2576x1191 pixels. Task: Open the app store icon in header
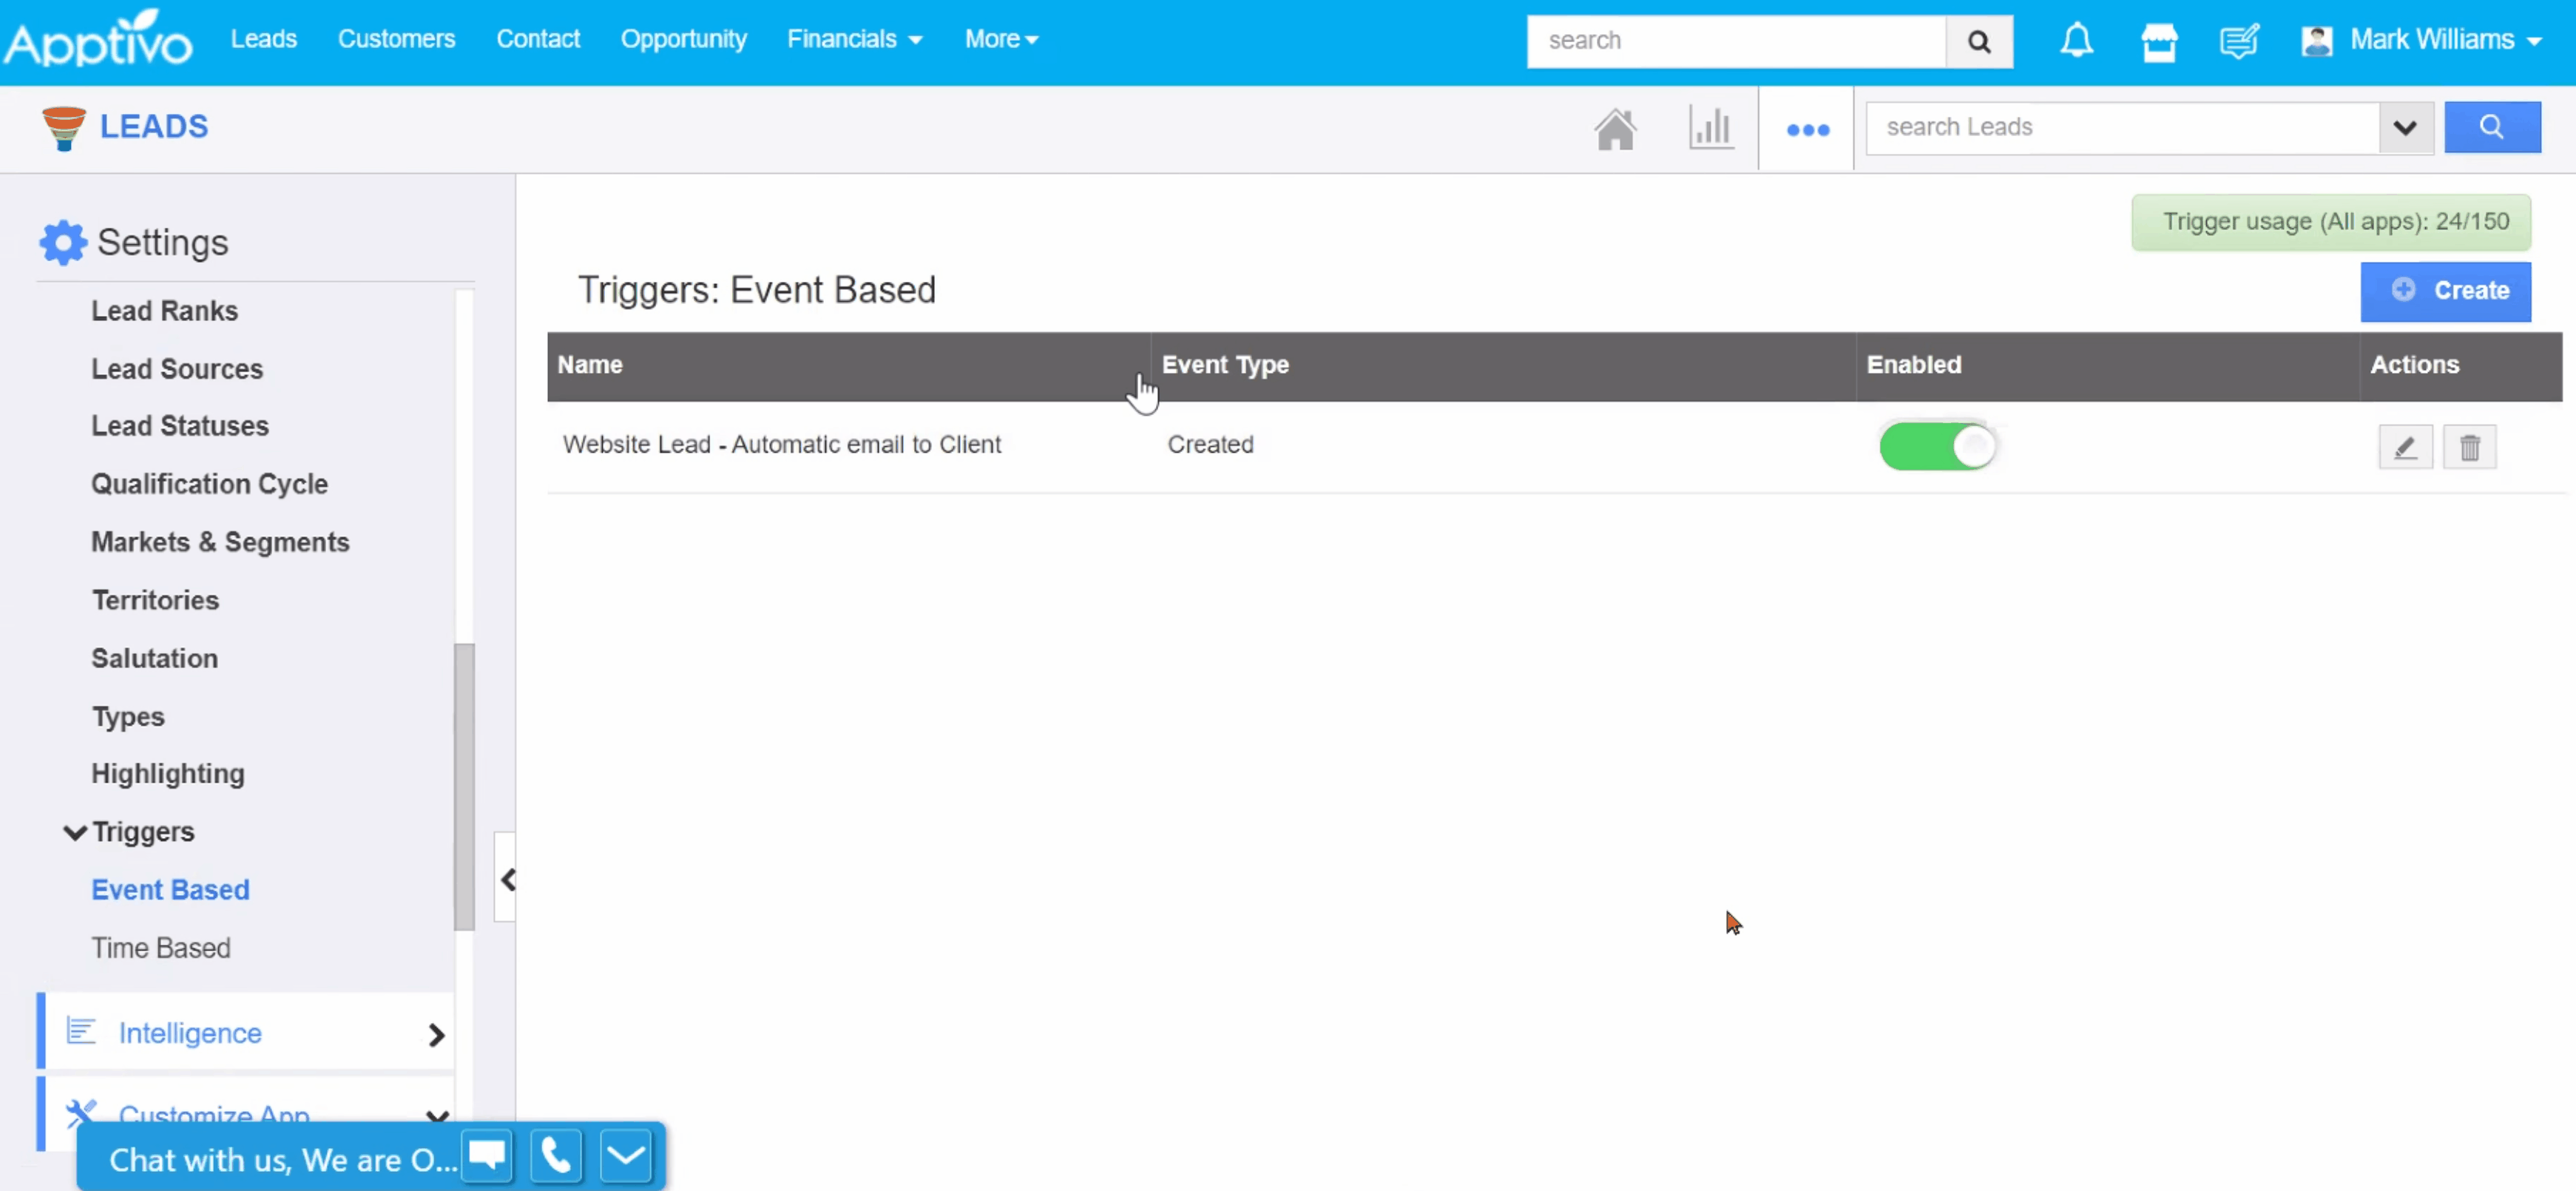click(x=2158, y=41)
